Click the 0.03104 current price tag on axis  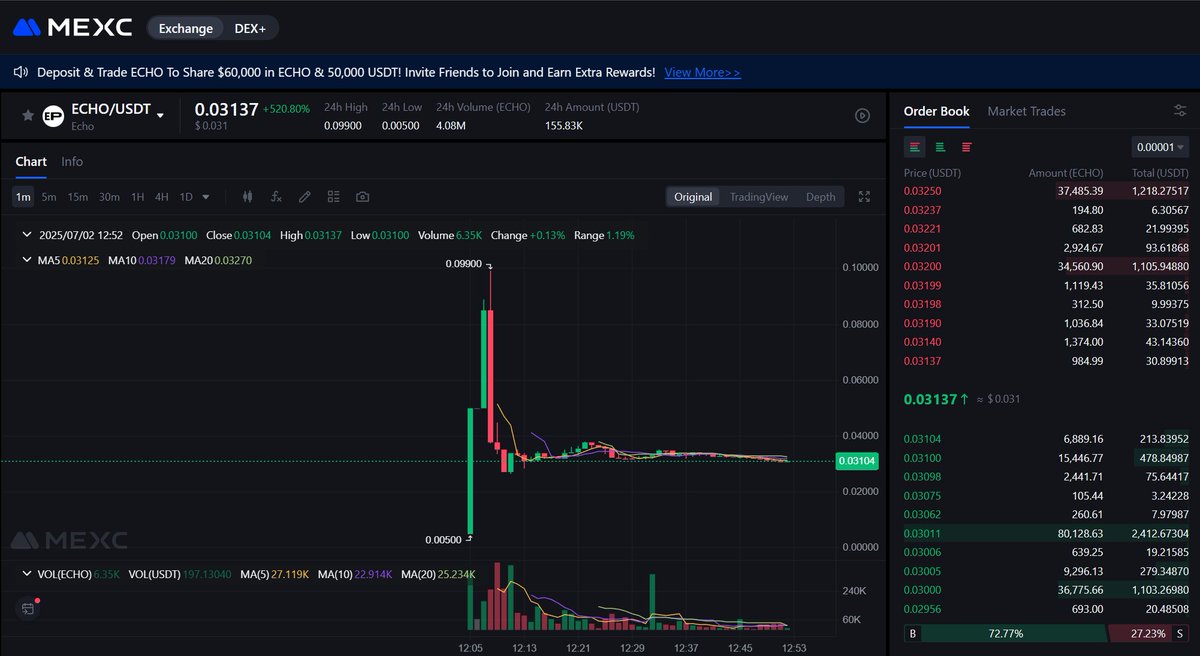tap(858, 461)
